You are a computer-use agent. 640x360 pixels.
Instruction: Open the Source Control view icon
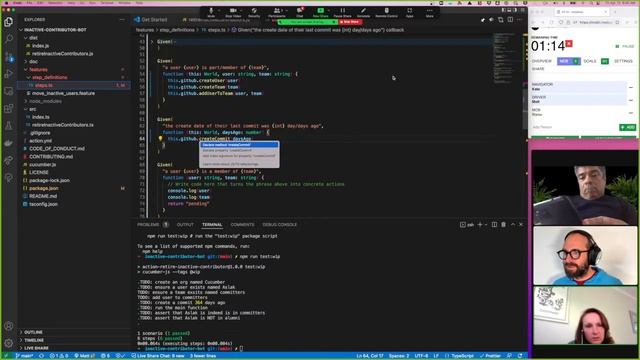click(9, 57)
